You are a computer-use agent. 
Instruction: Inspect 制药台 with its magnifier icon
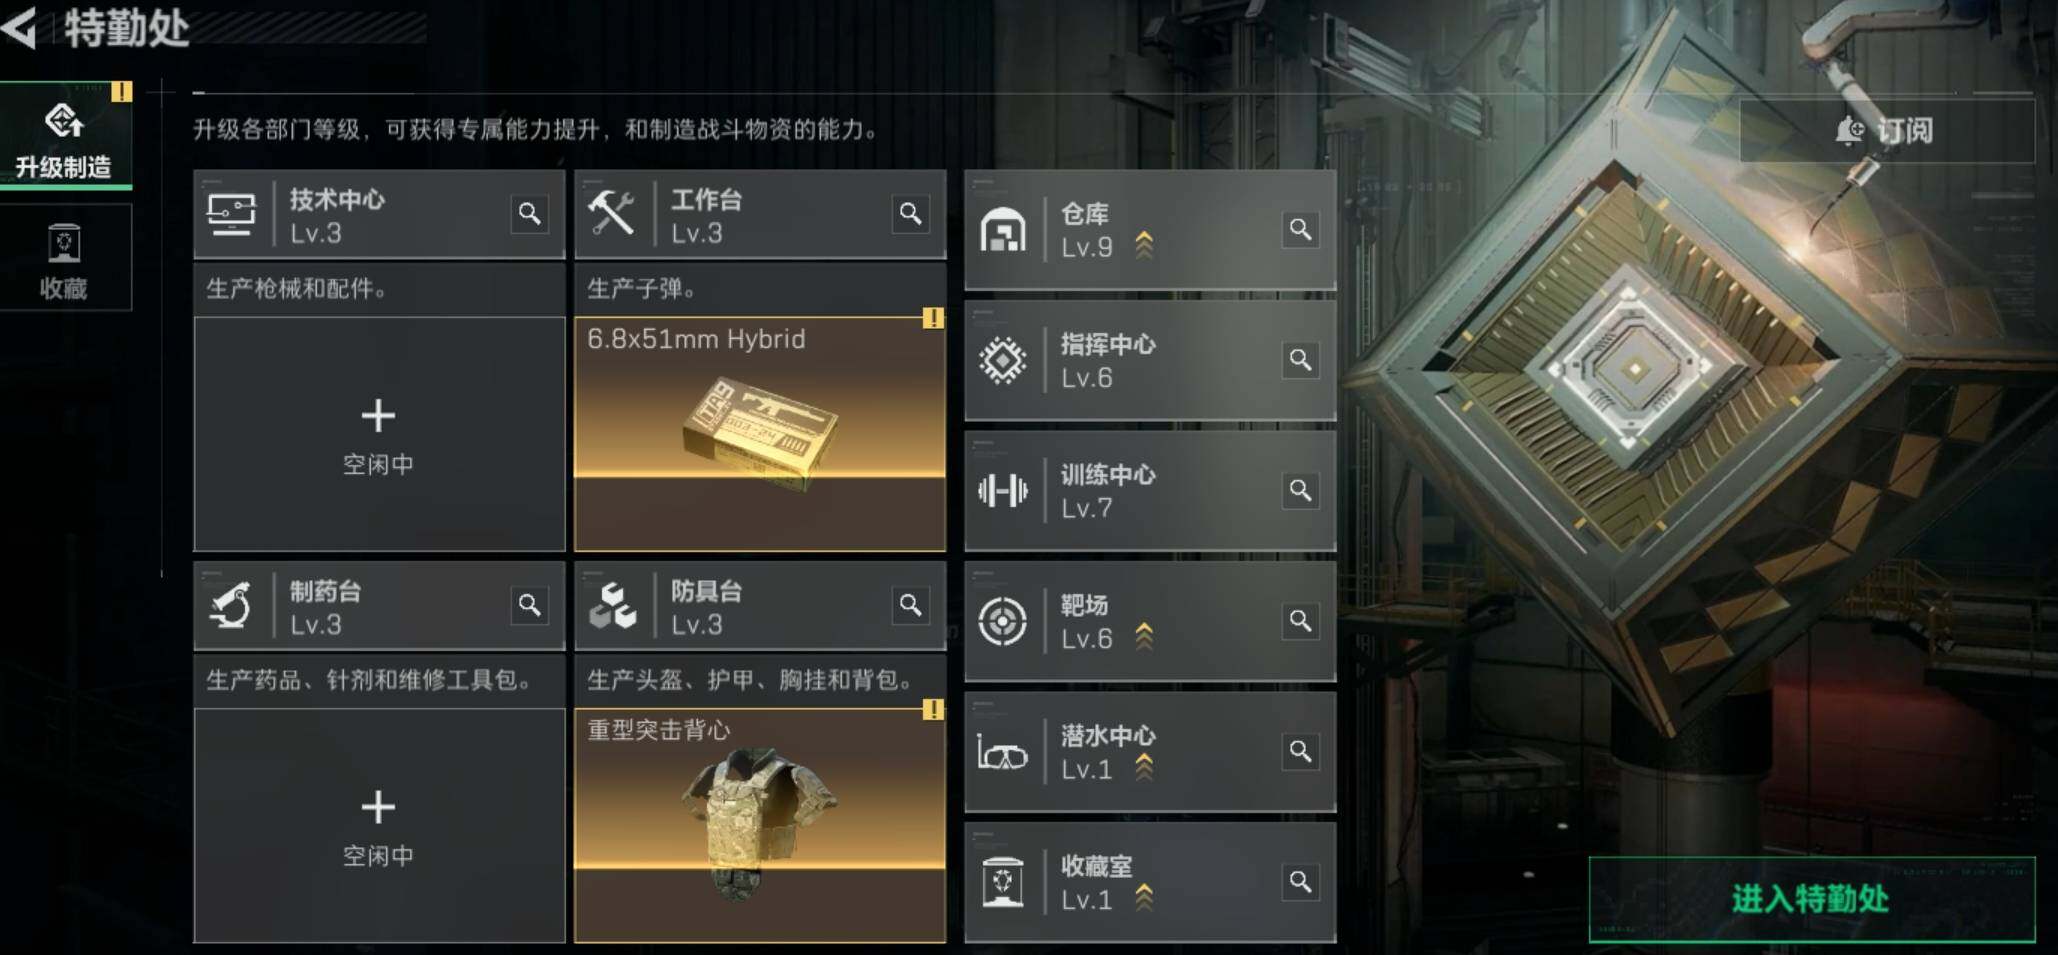coord(530,605)
